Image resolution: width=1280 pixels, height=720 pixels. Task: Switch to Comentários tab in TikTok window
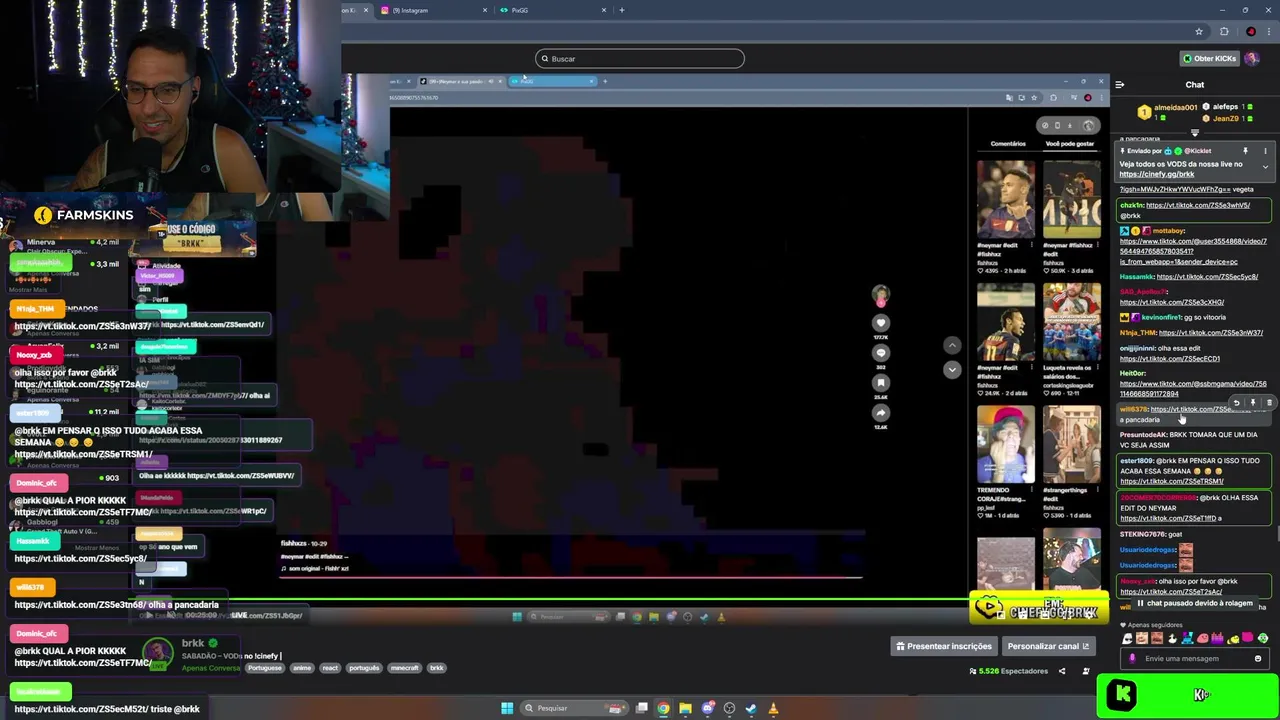[x=1008, y=144]
